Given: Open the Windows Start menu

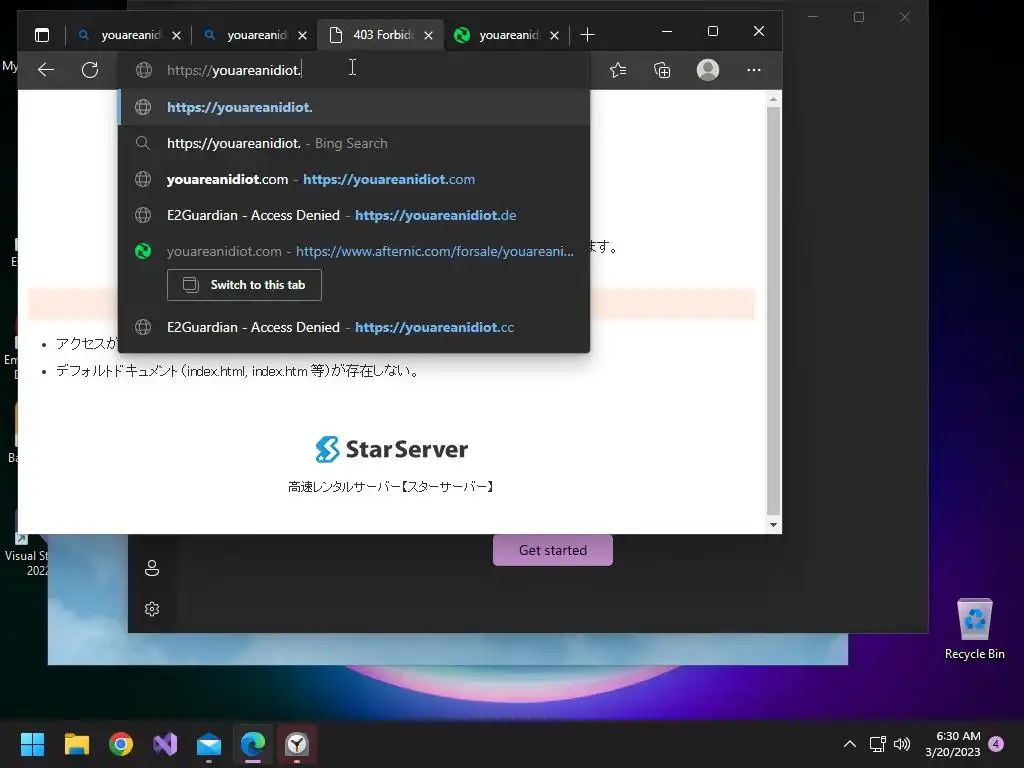Looking at the screenshot, I should (32, 744).
